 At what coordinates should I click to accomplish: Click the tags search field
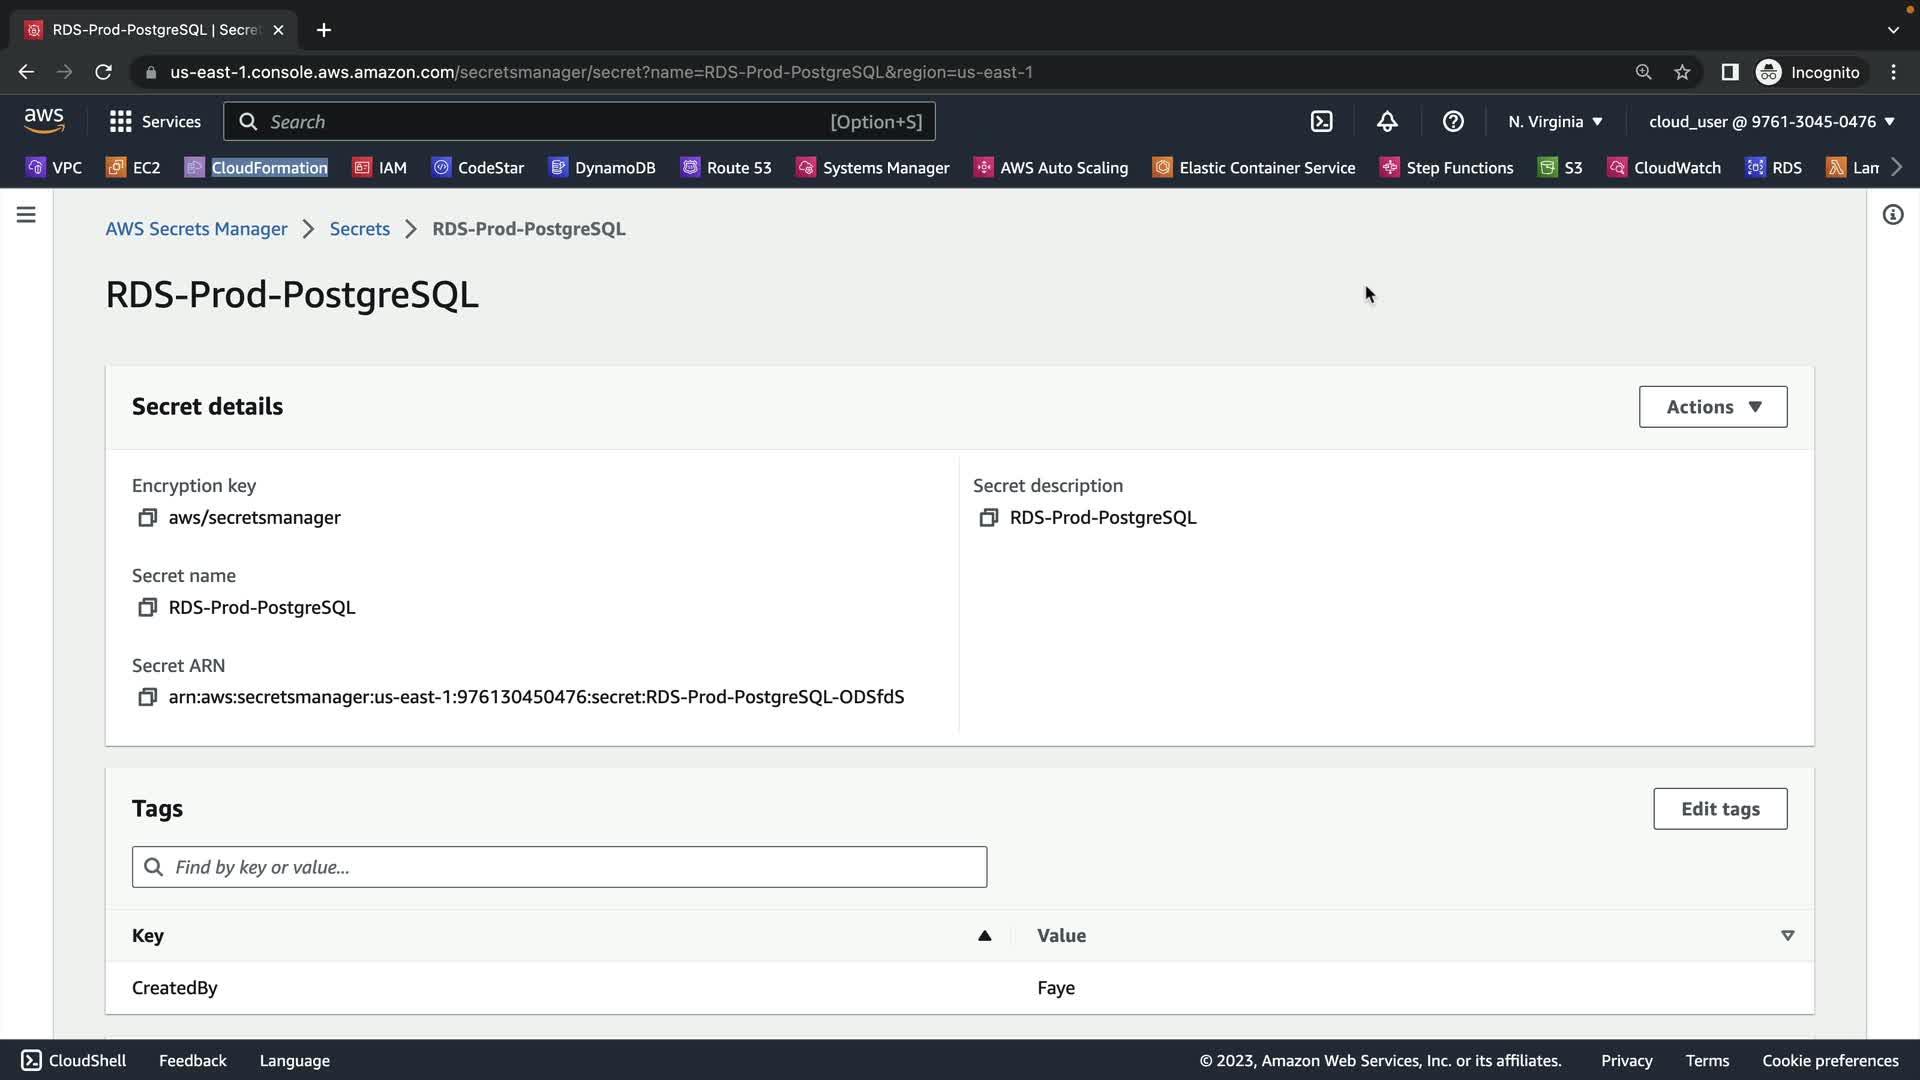(559, 867)
